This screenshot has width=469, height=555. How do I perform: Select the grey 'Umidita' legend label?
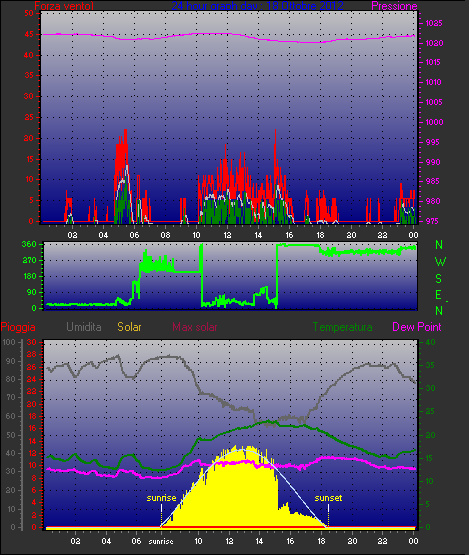[84, 327]
